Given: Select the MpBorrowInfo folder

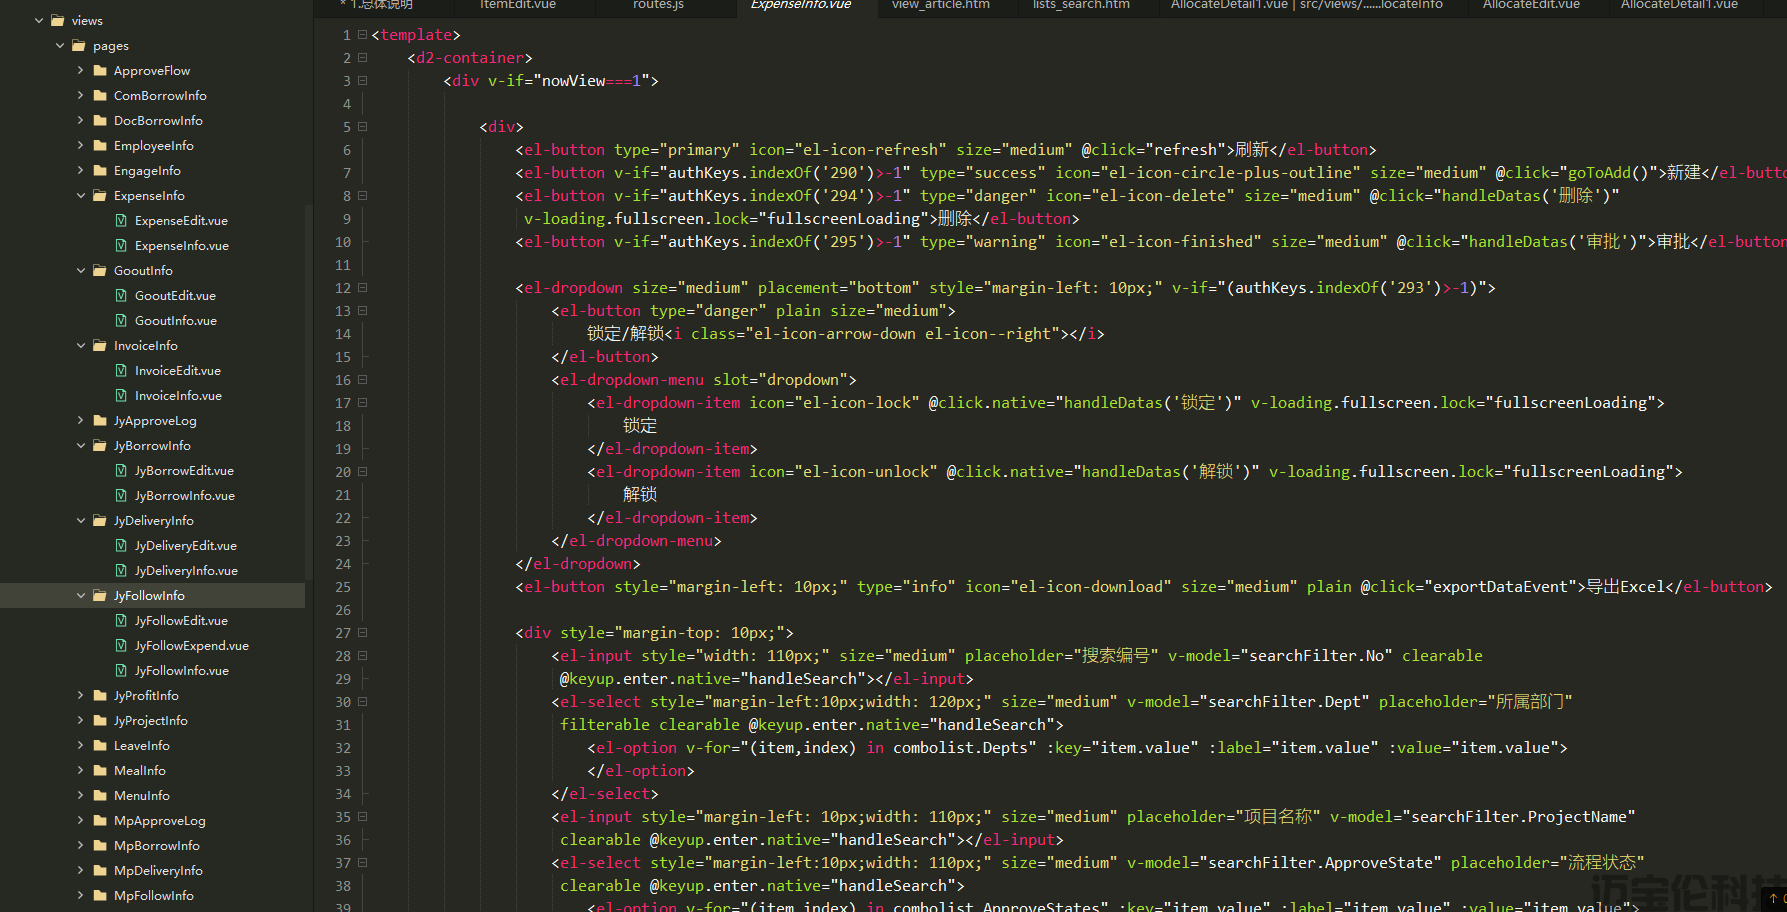Looking at the screenshot, I should (156, 846).
